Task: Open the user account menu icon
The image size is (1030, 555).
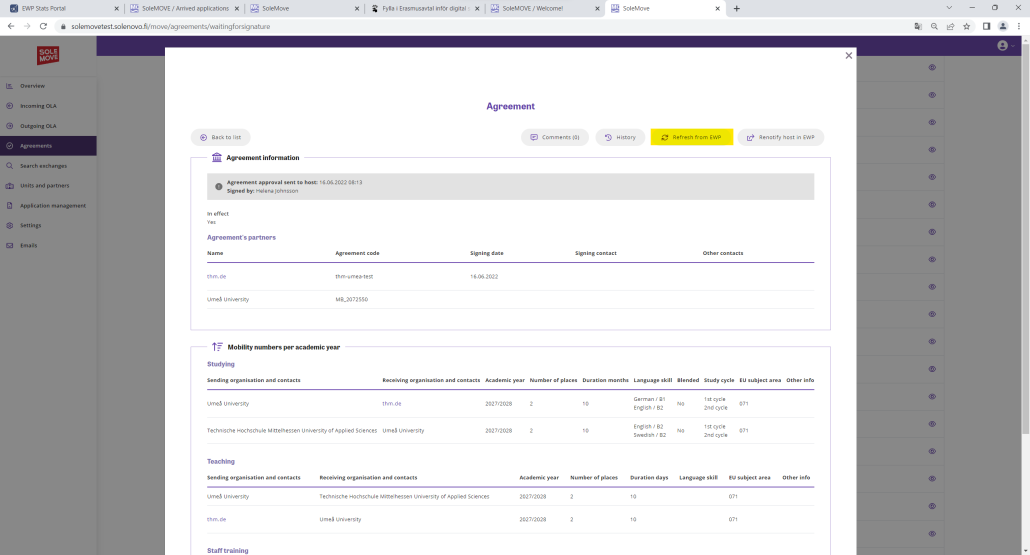Action: tap(1002, 45)
